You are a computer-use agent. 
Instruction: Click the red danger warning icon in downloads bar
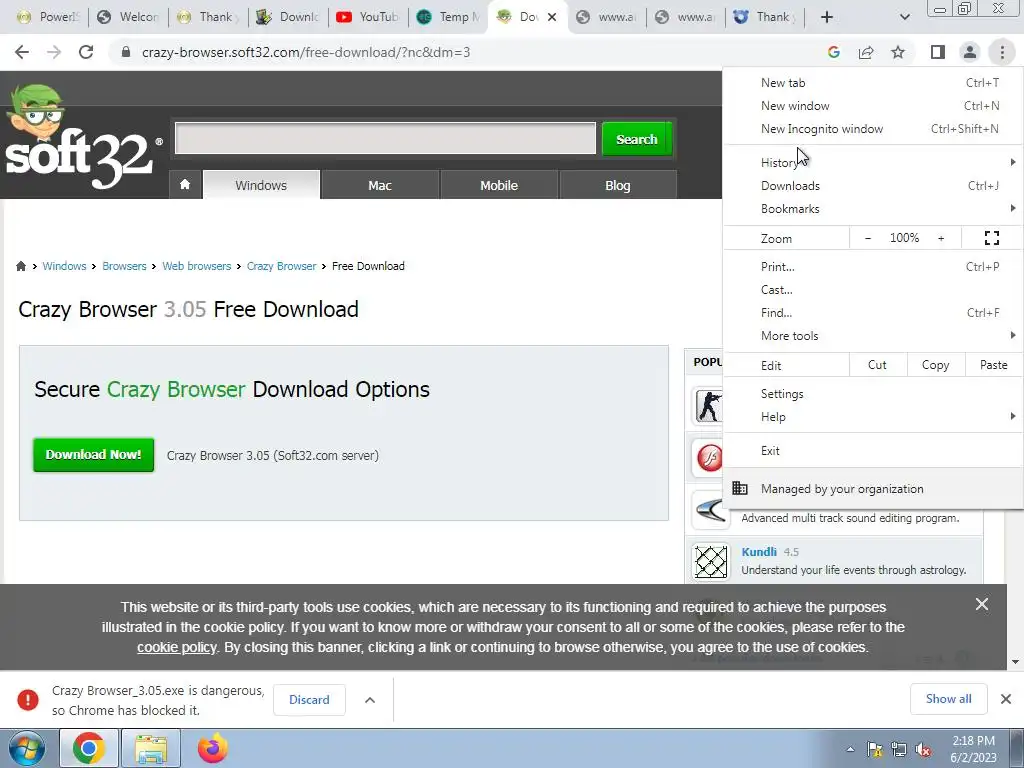[27, 699]
